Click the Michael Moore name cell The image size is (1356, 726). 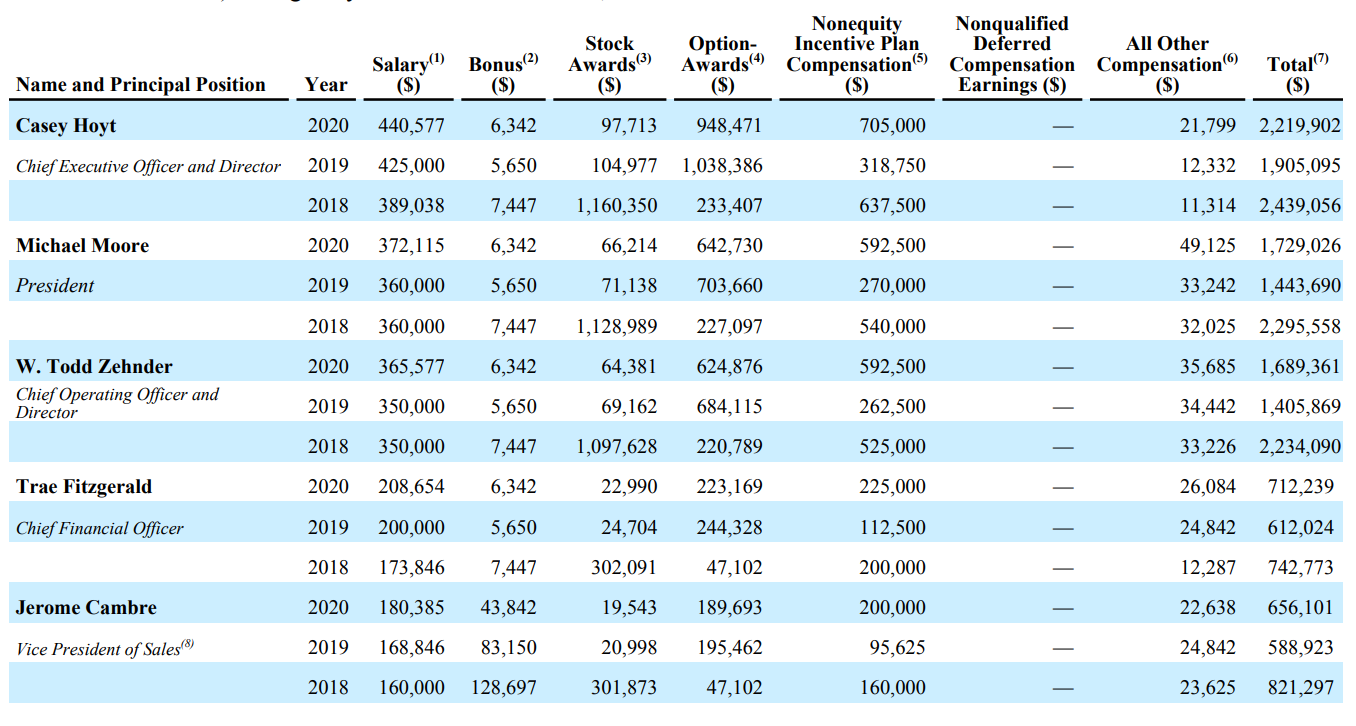(x=82, y=246)
